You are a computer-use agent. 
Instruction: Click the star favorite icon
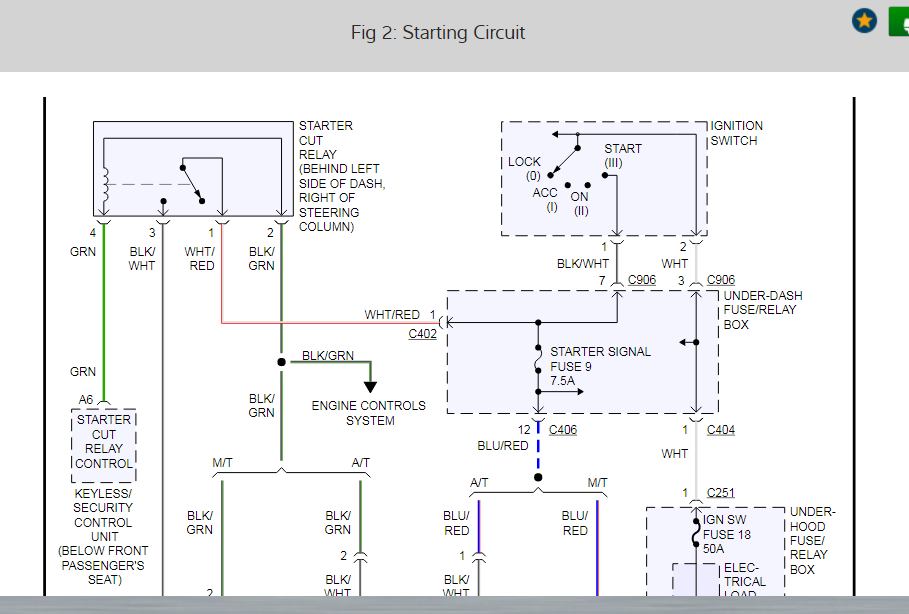[x=864, y=21]
